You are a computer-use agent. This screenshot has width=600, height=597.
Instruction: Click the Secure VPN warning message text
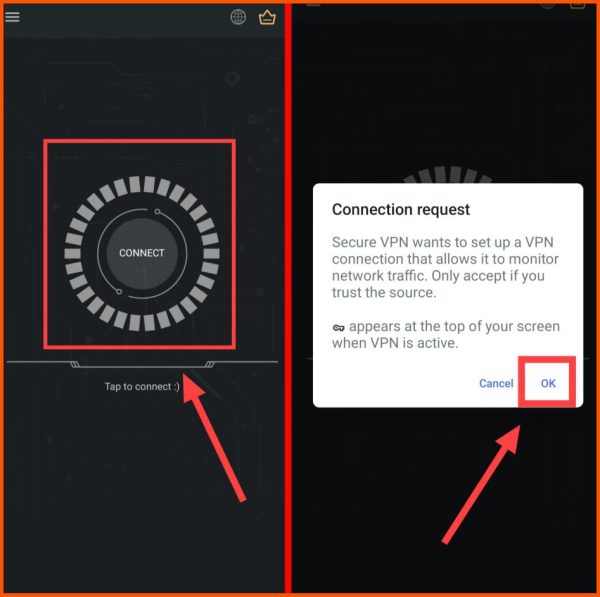[x=445, y=267]
